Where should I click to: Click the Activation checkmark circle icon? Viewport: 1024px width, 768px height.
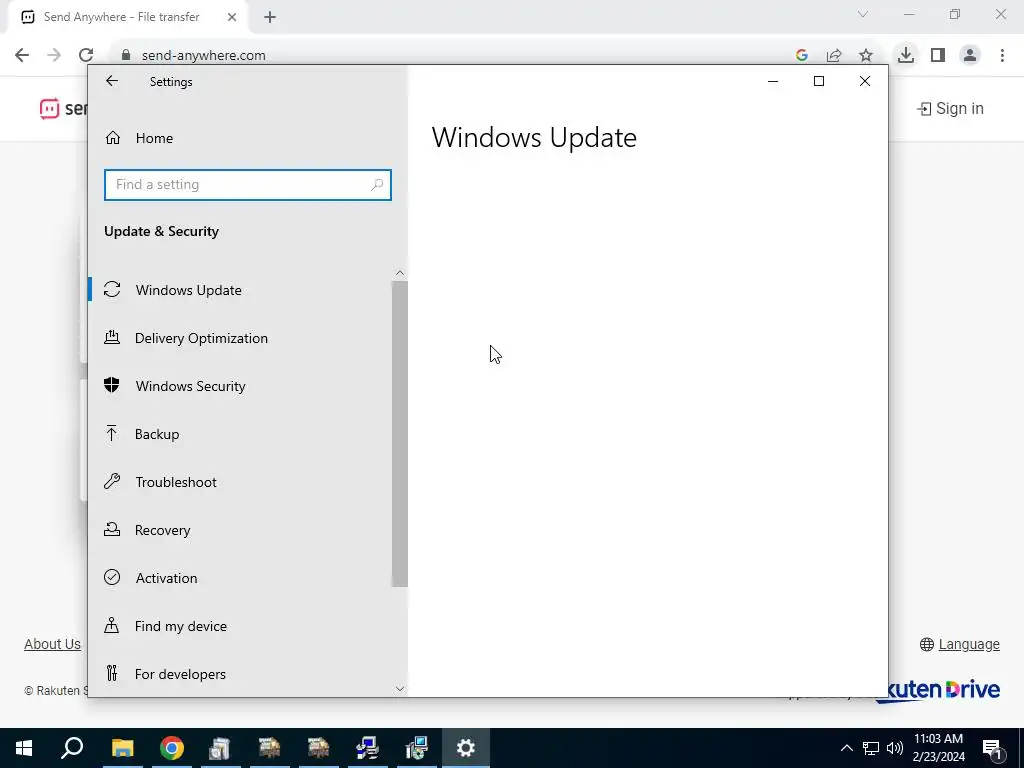click(112, 577)
